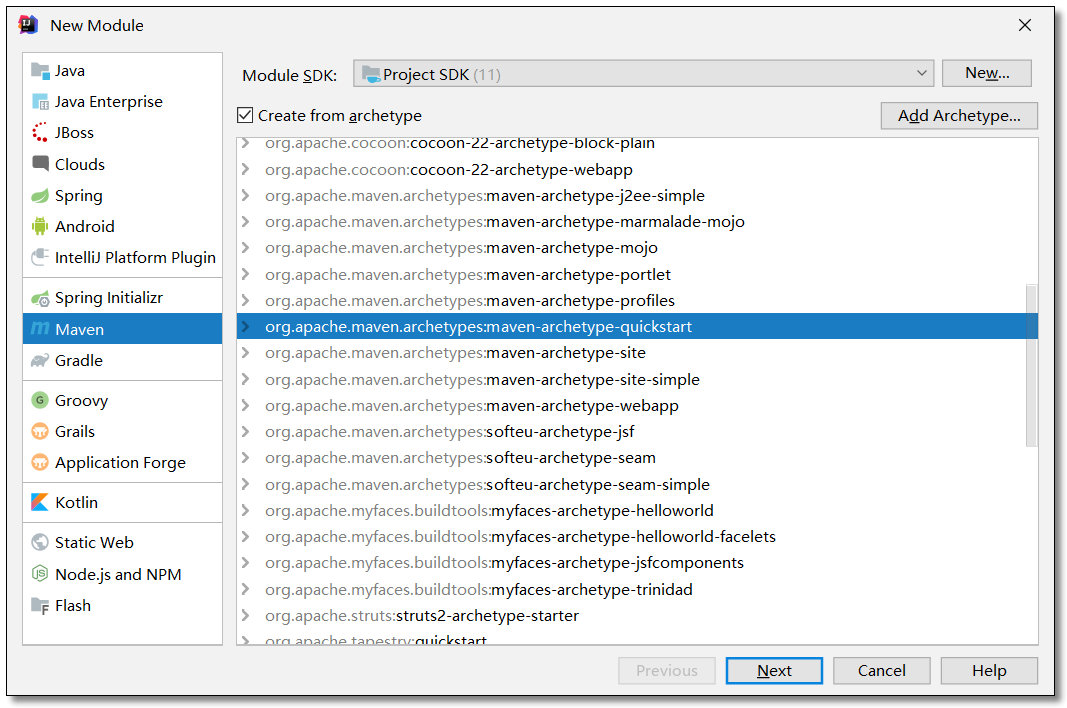
Task: Expand the struts2-archetype-starter entry arrow
Action: tap(246, 616)
